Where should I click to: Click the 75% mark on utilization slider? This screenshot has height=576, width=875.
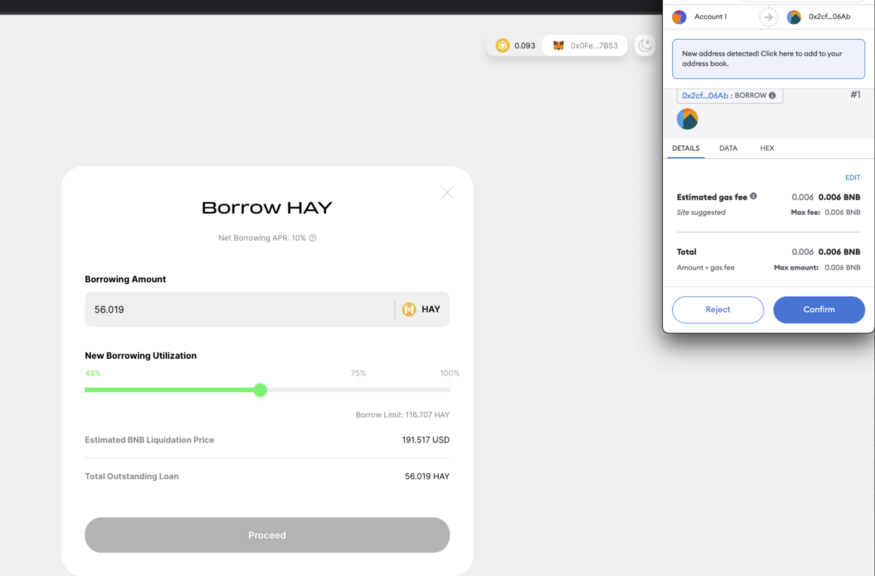coord(358,373)
